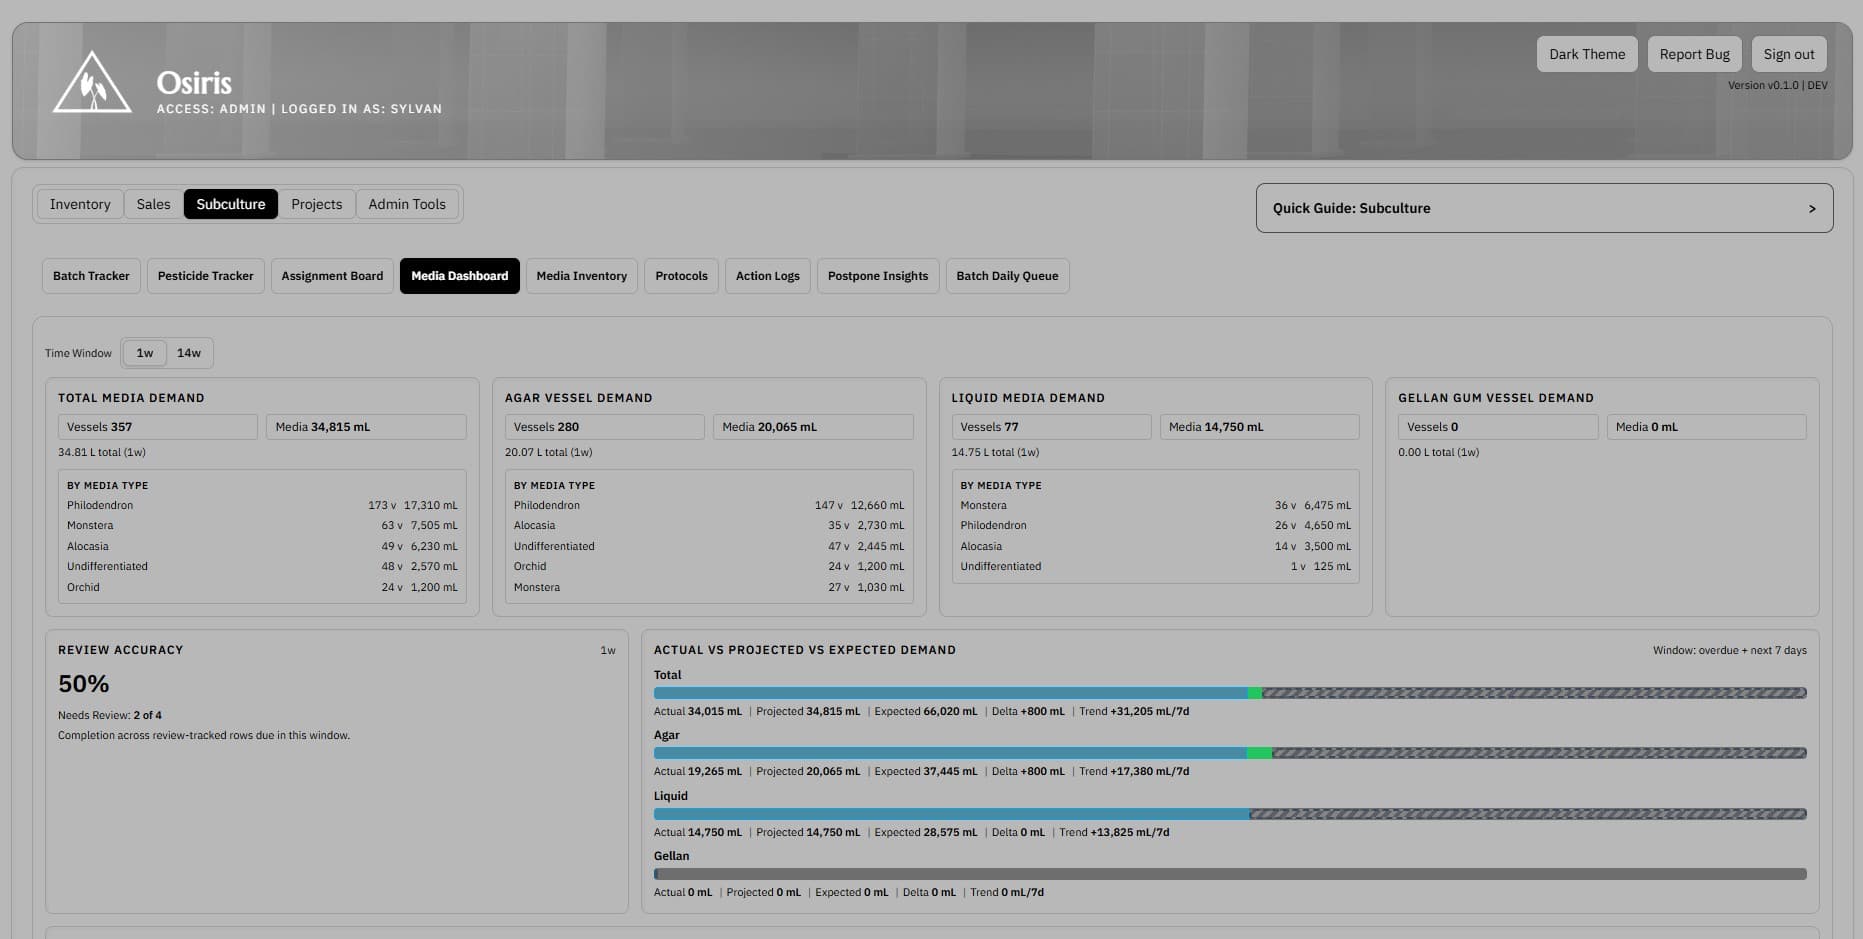The image size is (1863, 939).
Task: Toggle Dark Theme
Action: pos(1586,53)
